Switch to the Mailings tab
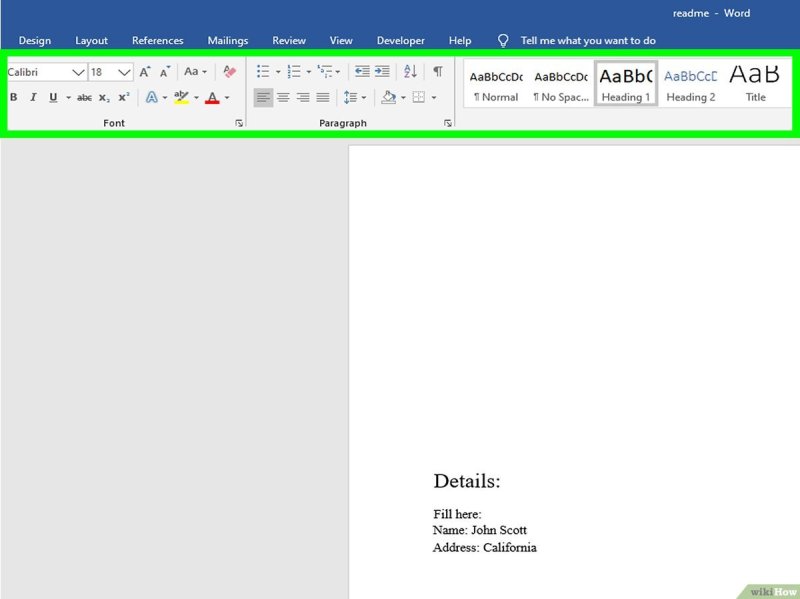Image resolution: width=800 pixels, height=599 pixels. pyautogui.click(x=228, y=40)
